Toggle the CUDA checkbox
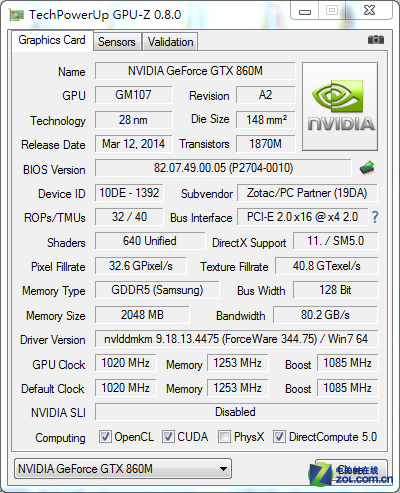 [x=168, y=436]
